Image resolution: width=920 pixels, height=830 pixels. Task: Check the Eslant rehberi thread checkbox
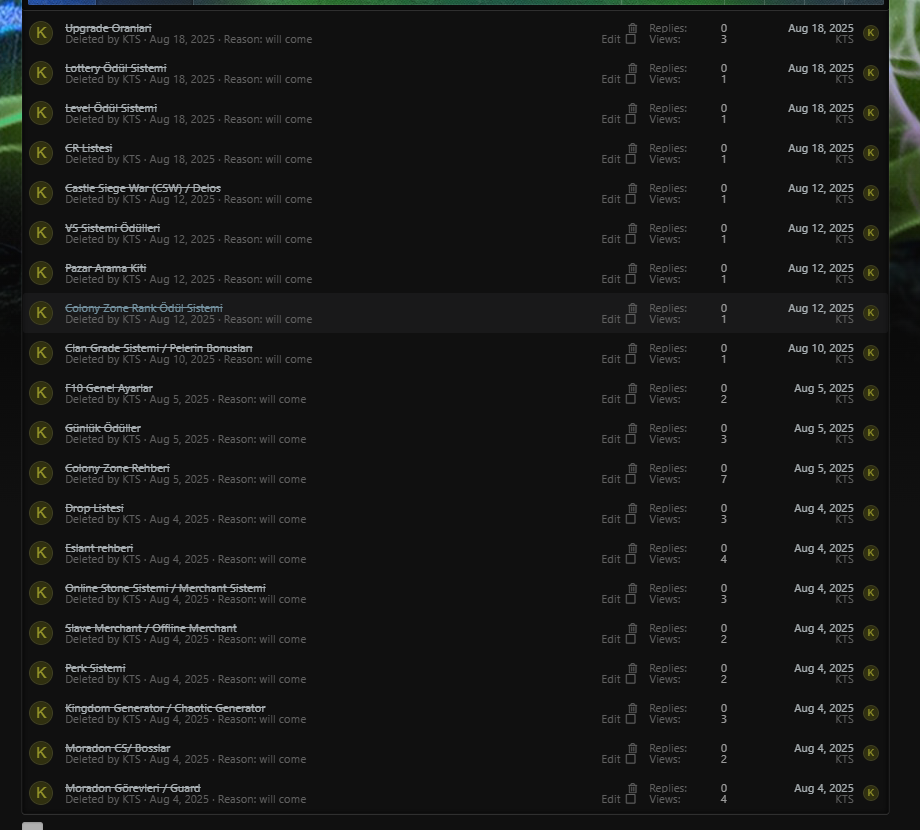click(631, 559)
